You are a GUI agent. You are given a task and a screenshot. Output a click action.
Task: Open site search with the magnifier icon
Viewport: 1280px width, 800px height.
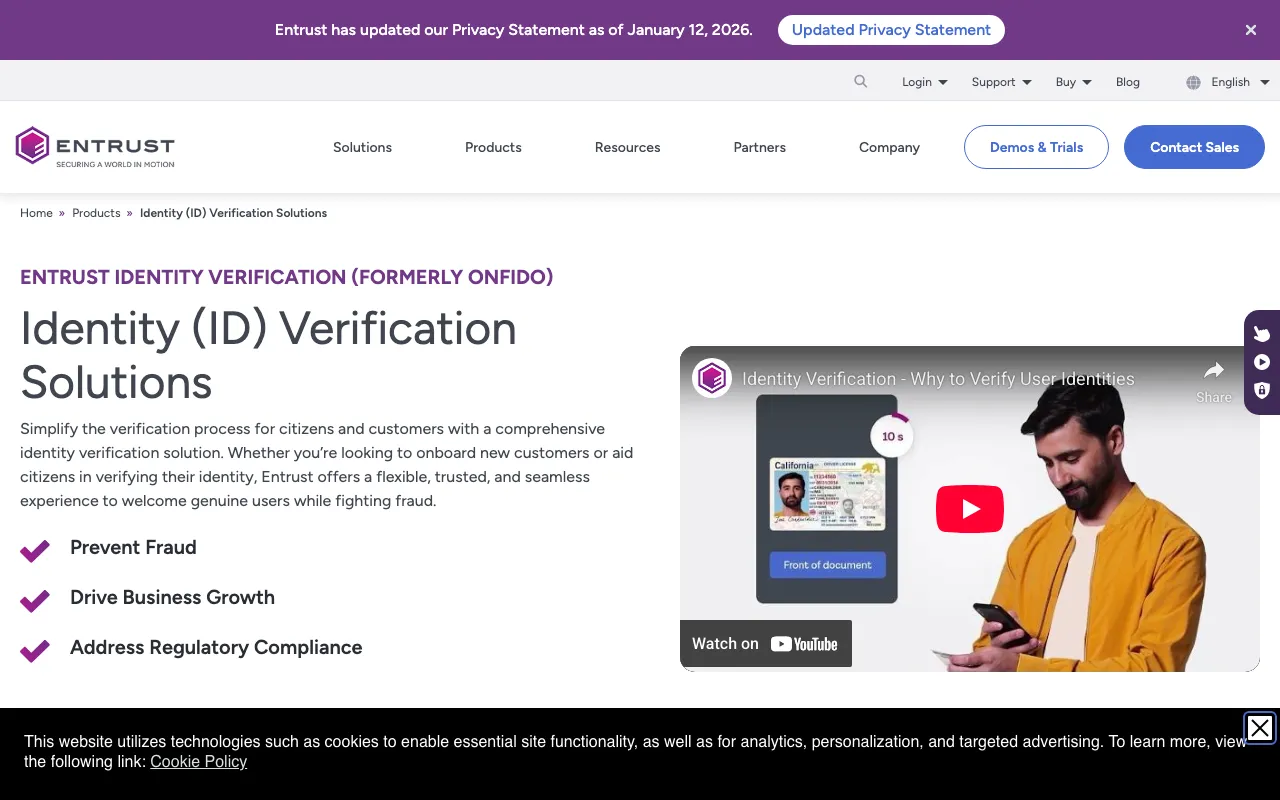860,81
